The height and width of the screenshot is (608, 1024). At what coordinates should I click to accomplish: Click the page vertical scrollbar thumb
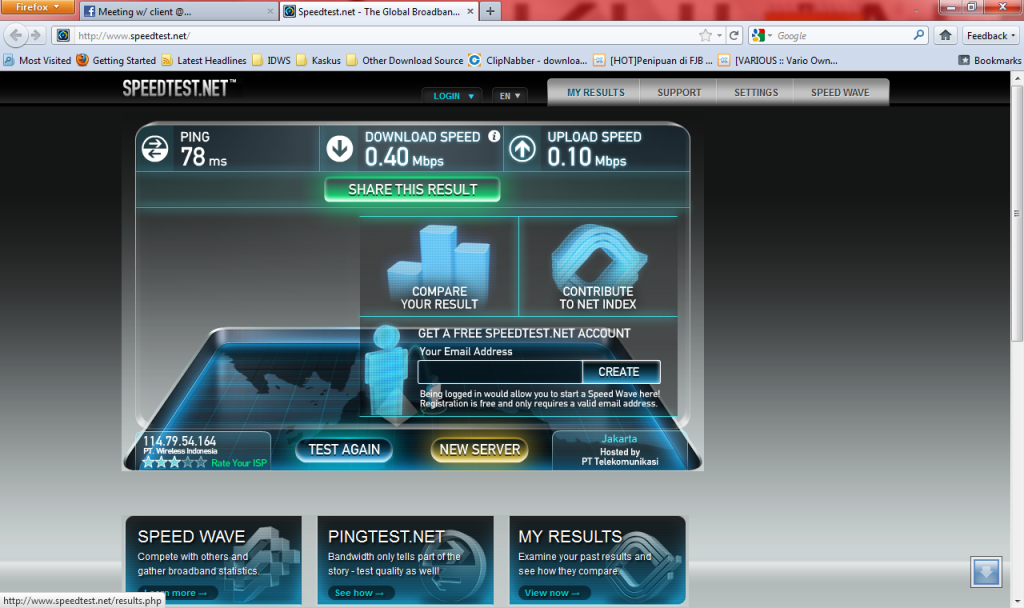[x=1017, y=212]
